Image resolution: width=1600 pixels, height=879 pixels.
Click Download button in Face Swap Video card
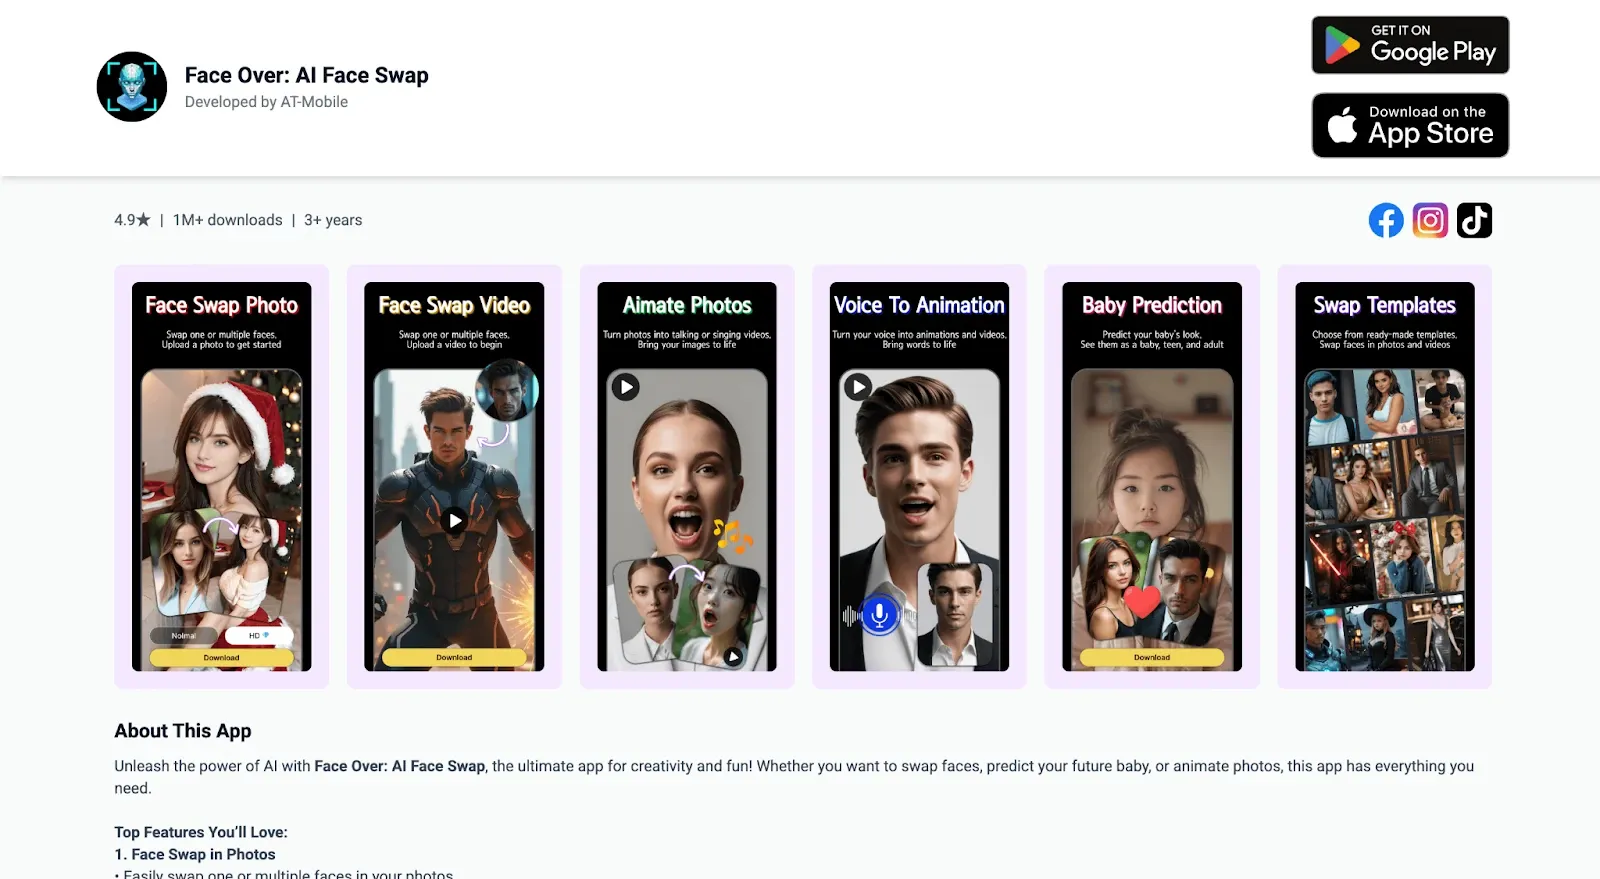coord(454,657)
